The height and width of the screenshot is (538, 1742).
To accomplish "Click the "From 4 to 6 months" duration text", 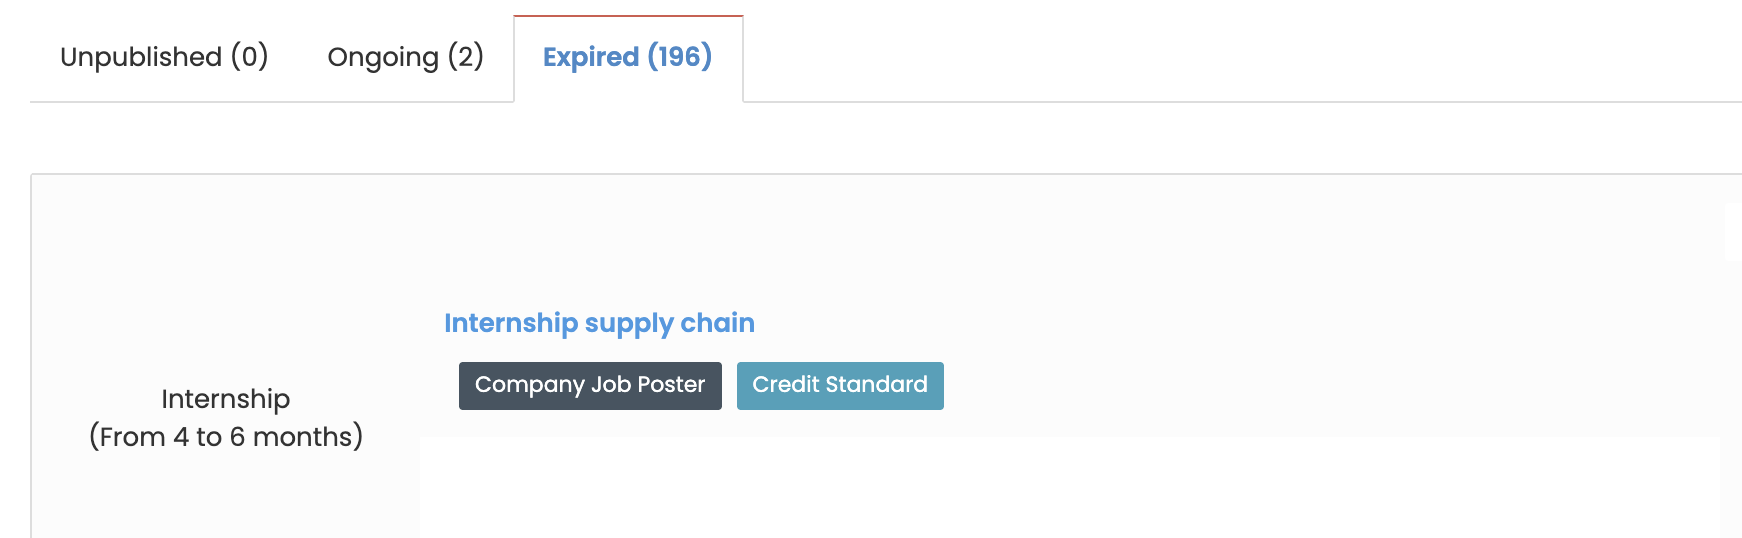I will pos(226,437).
